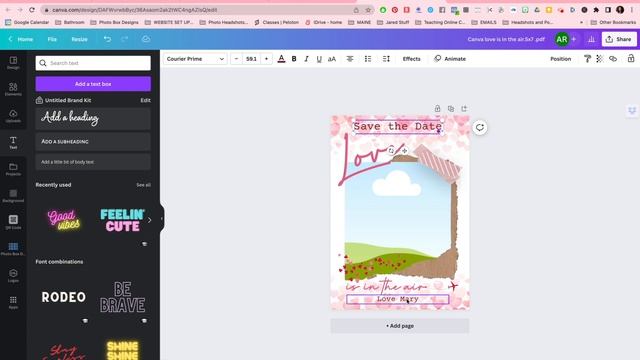The image size is (640, 360).
Task: Open the Background panel in sidebar
Action: (x=13, y=196)
